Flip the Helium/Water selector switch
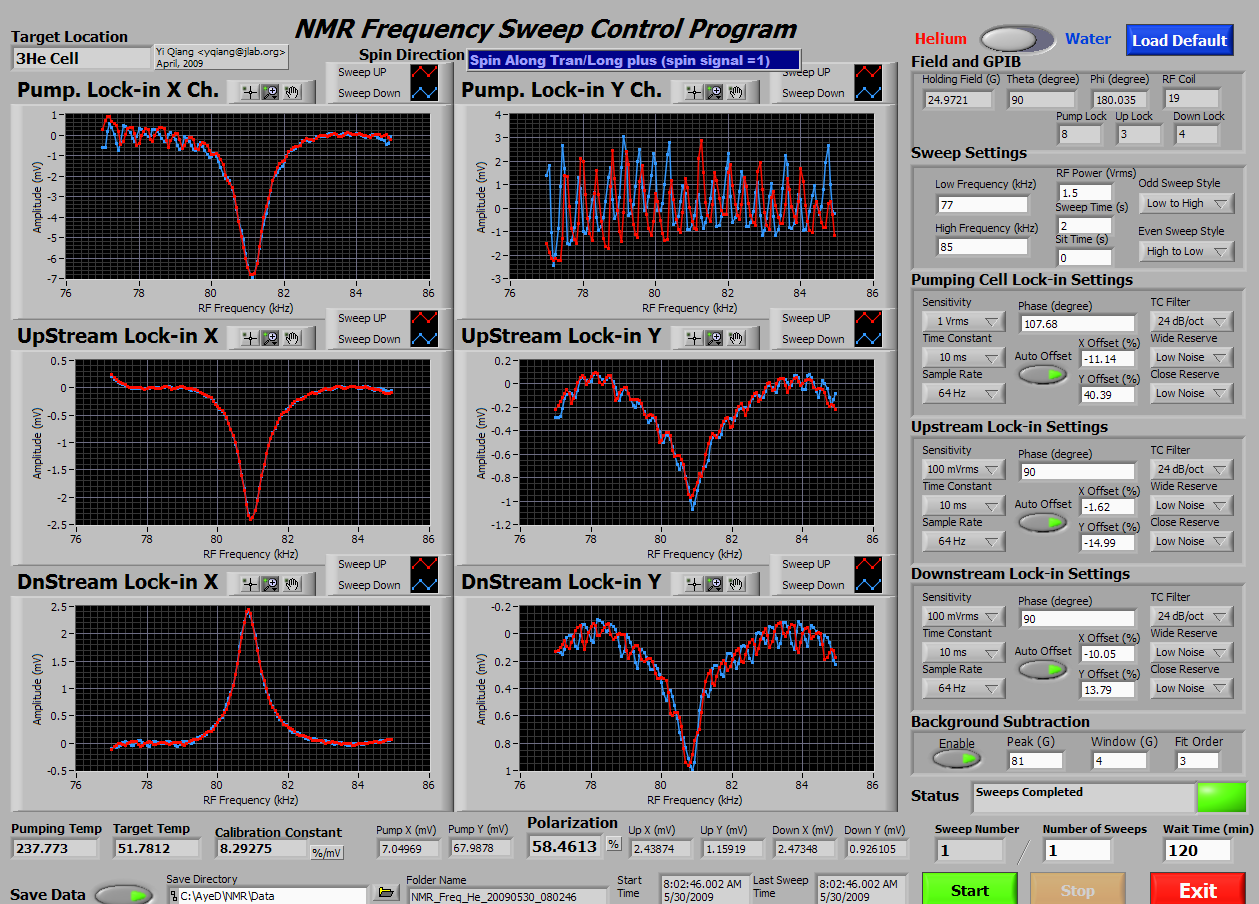This screenshot has height=904, width=1259. click(1017, 39)
